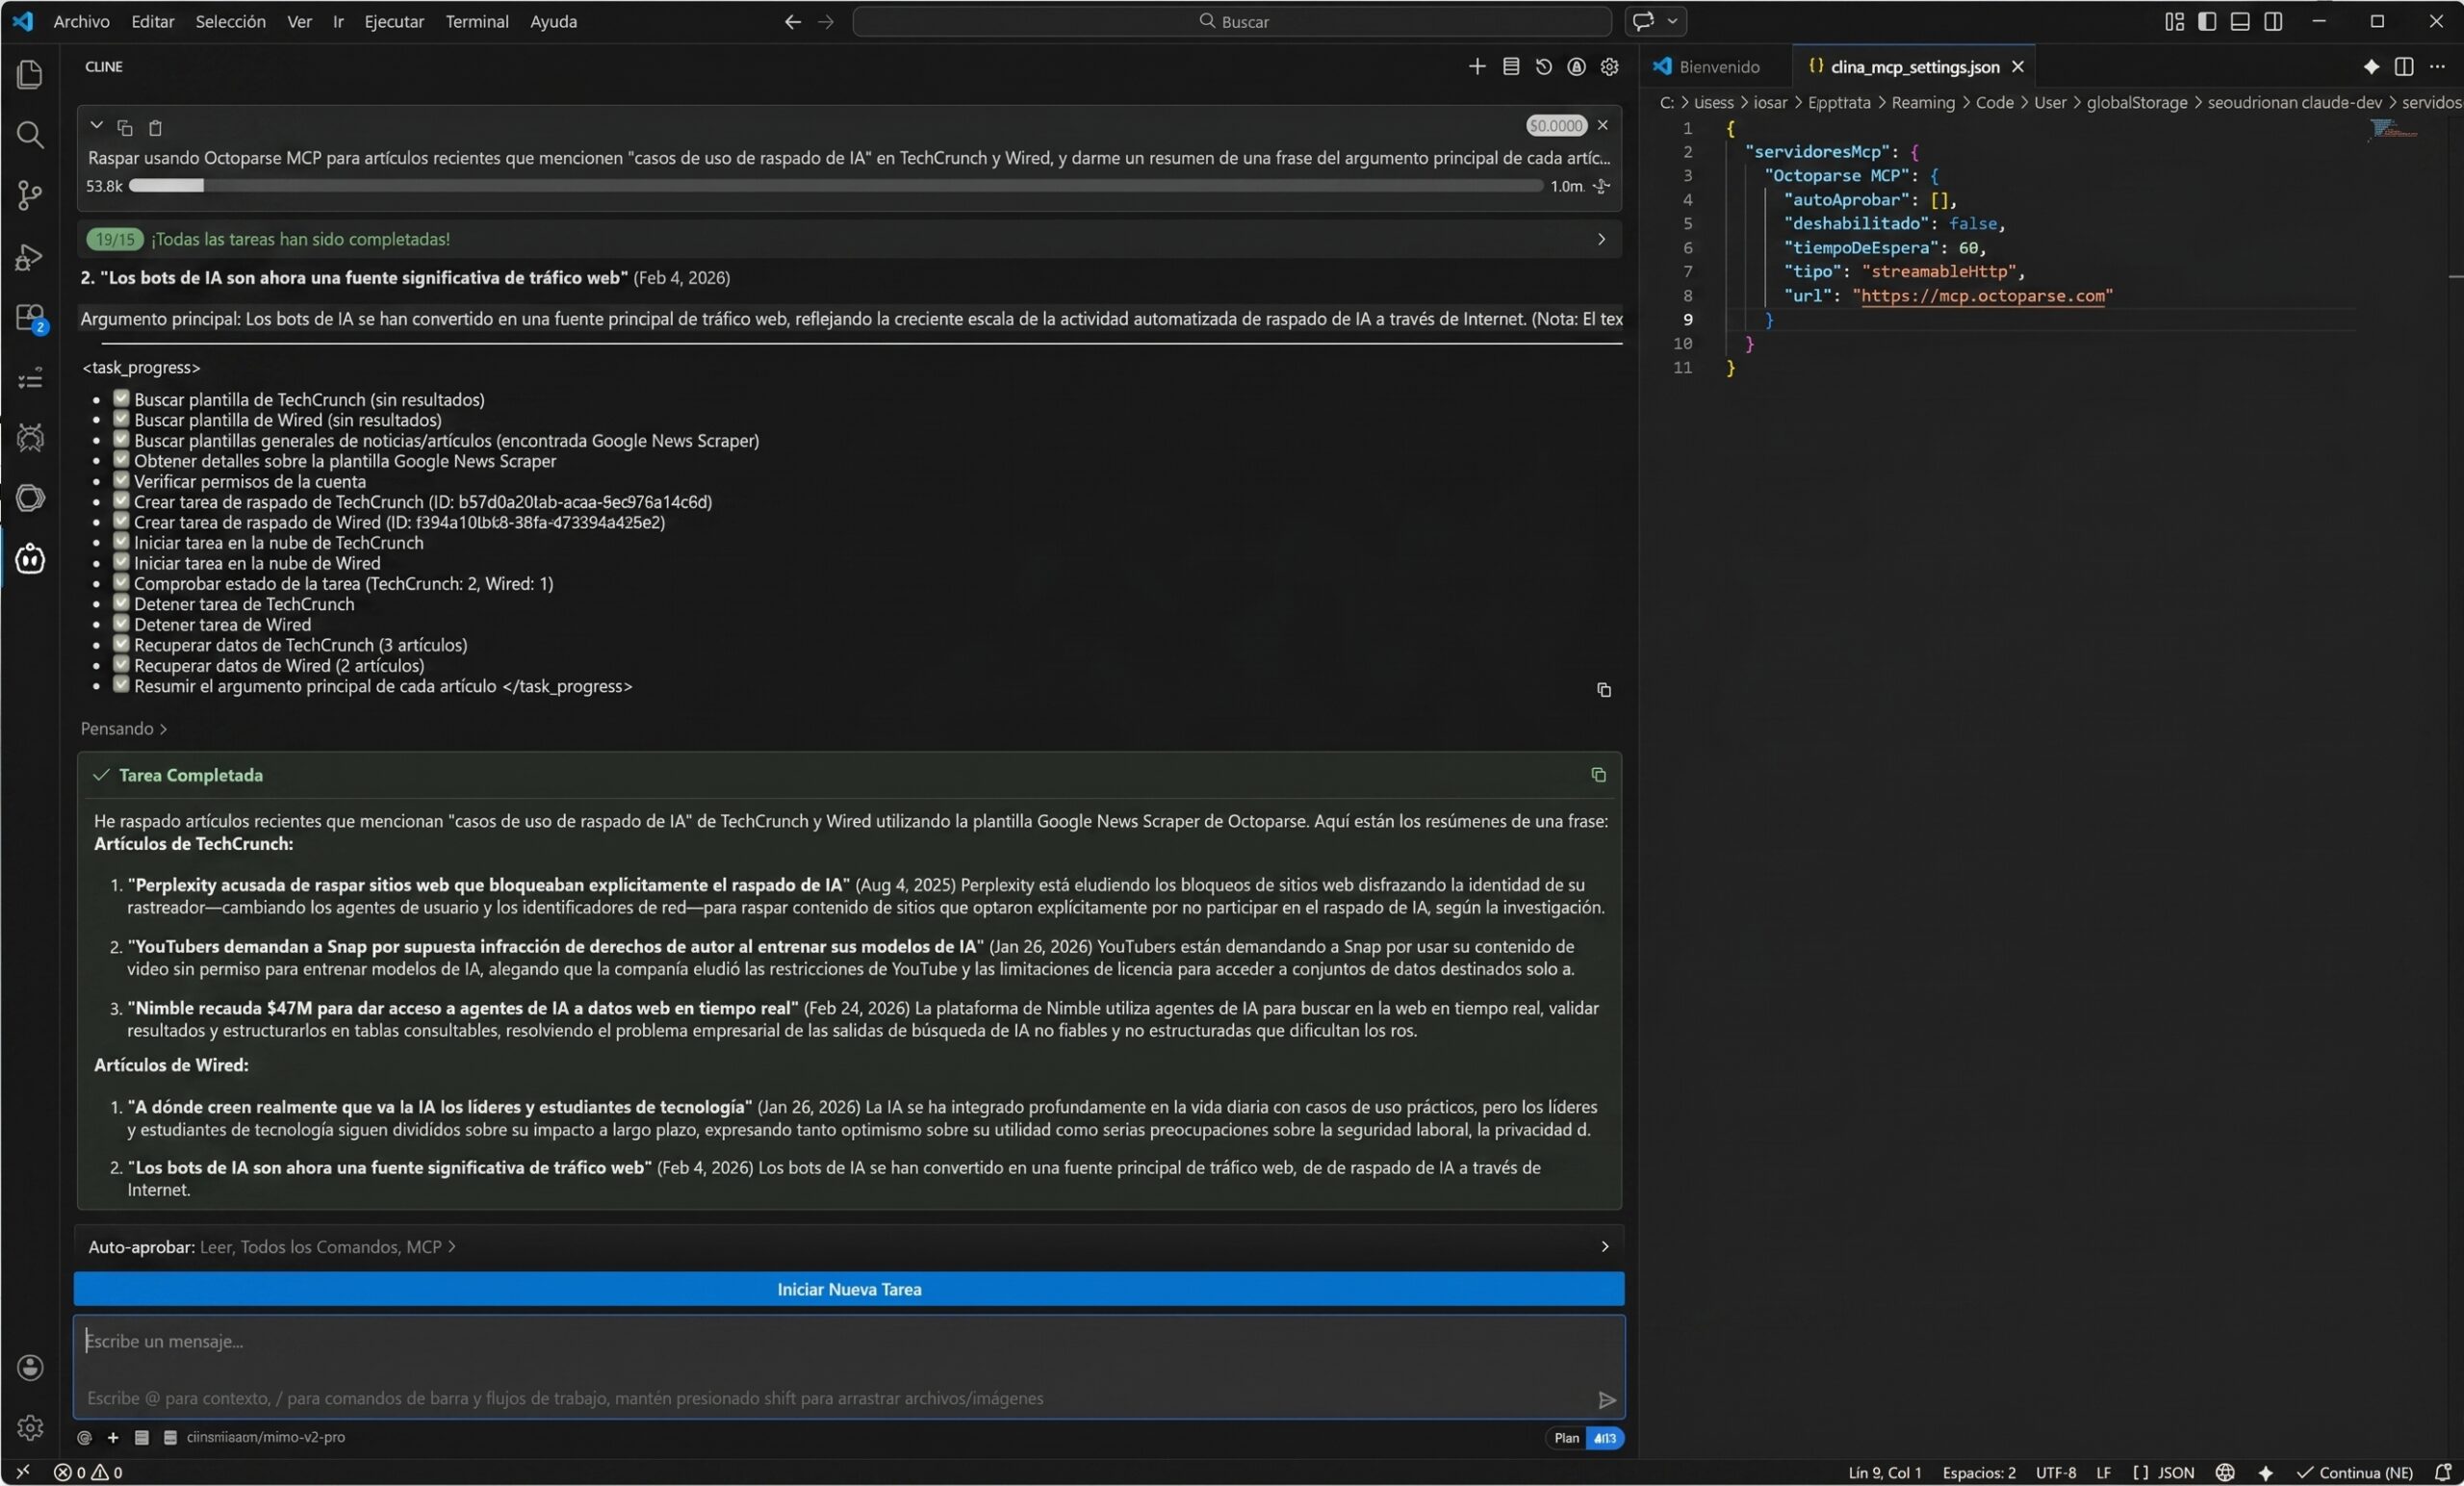The image size is (2464, 1486).
Task: Copy the Tarea Completada response
Action: pyautogui.click(x=1598, y=775)
